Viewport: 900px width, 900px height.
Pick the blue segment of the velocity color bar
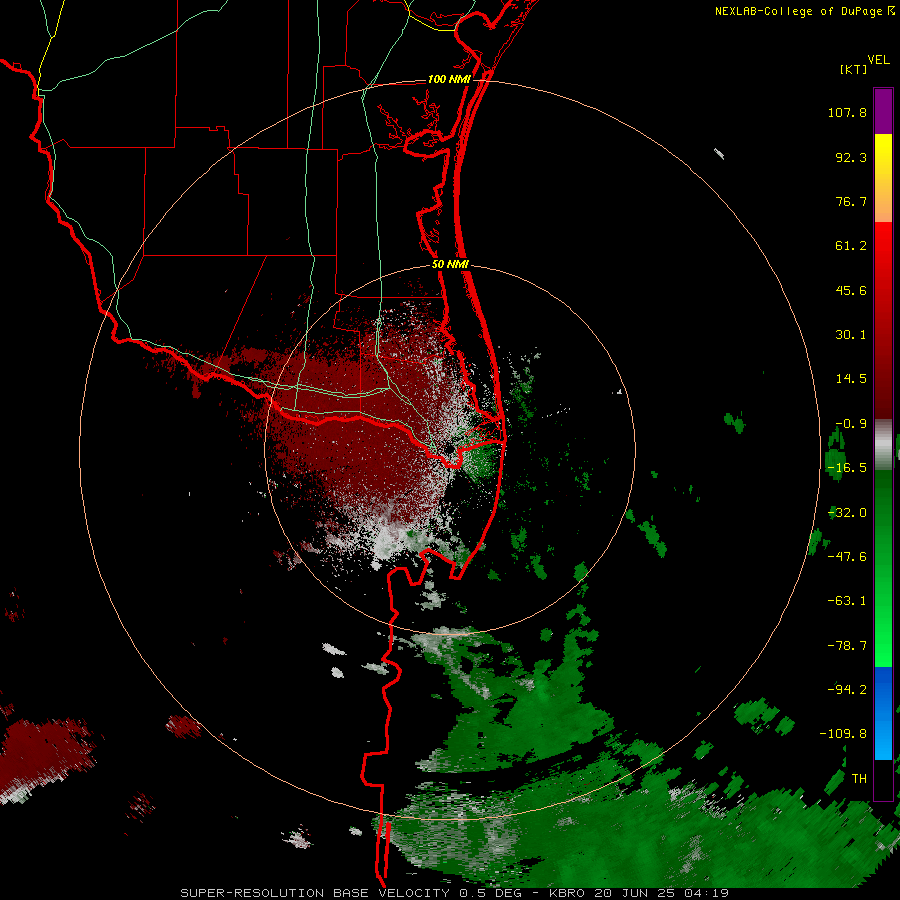(883, 713)
